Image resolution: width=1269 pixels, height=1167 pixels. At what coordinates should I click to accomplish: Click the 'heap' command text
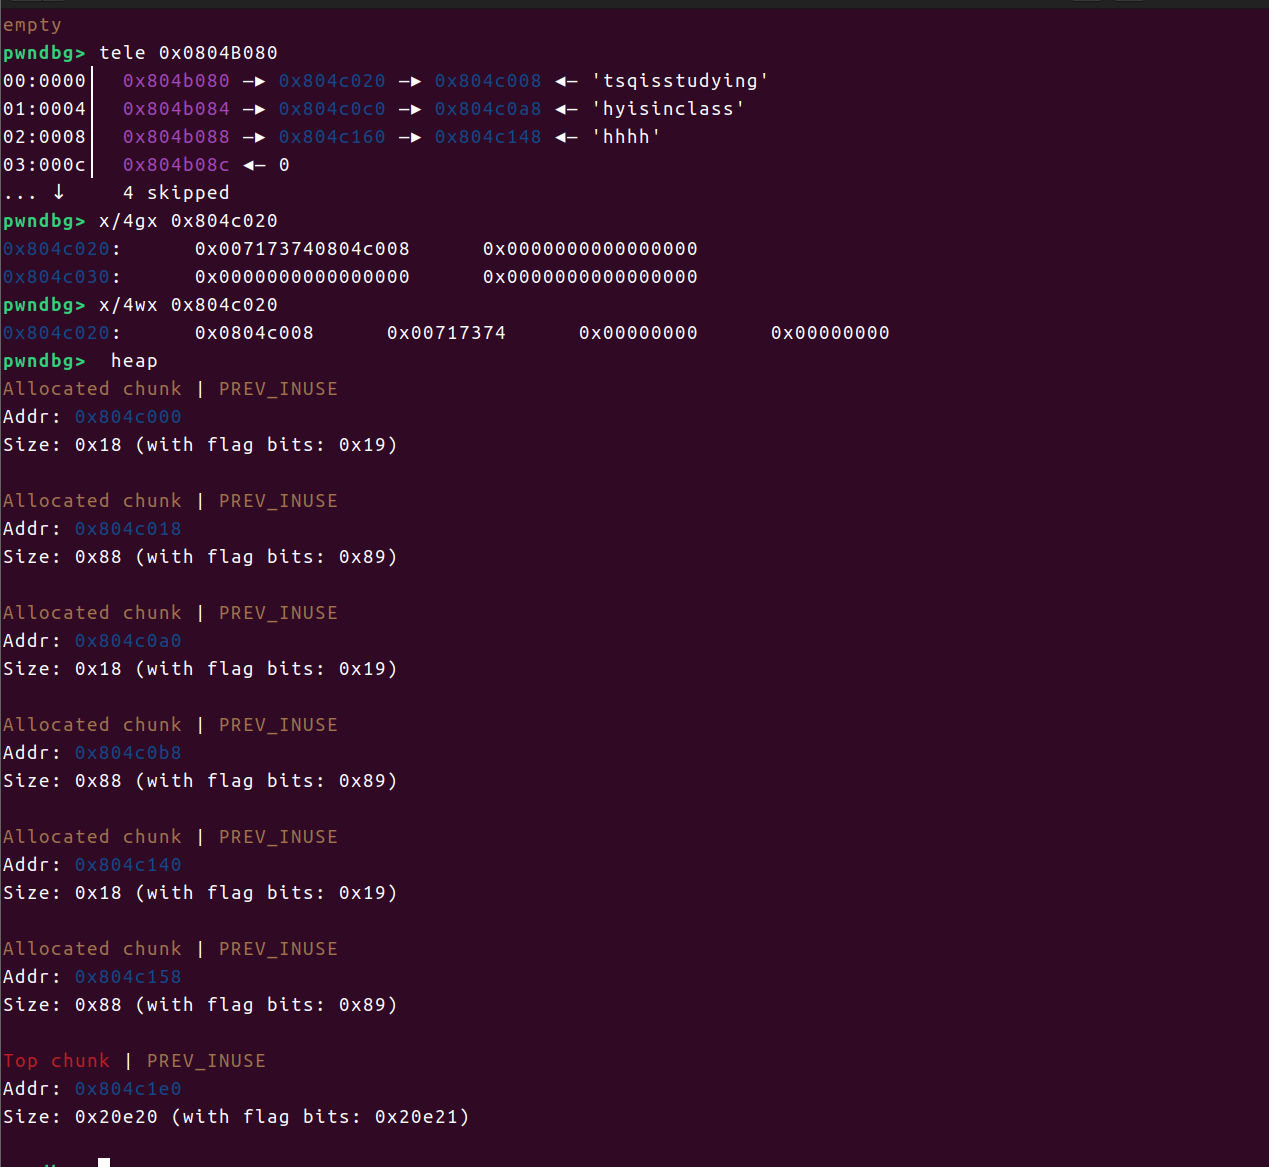(x=134, y=361)
